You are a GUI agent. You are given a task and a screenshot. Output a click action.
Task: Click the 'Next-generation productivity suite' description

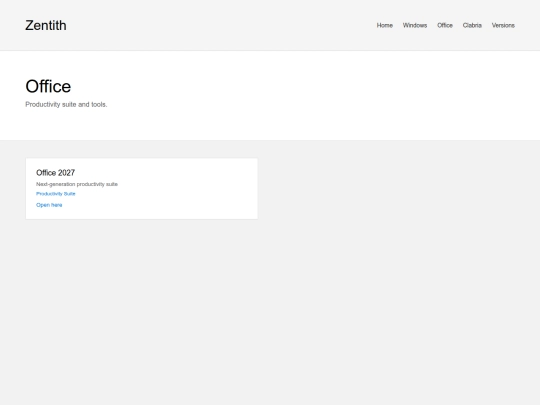[x=77, y=184]
